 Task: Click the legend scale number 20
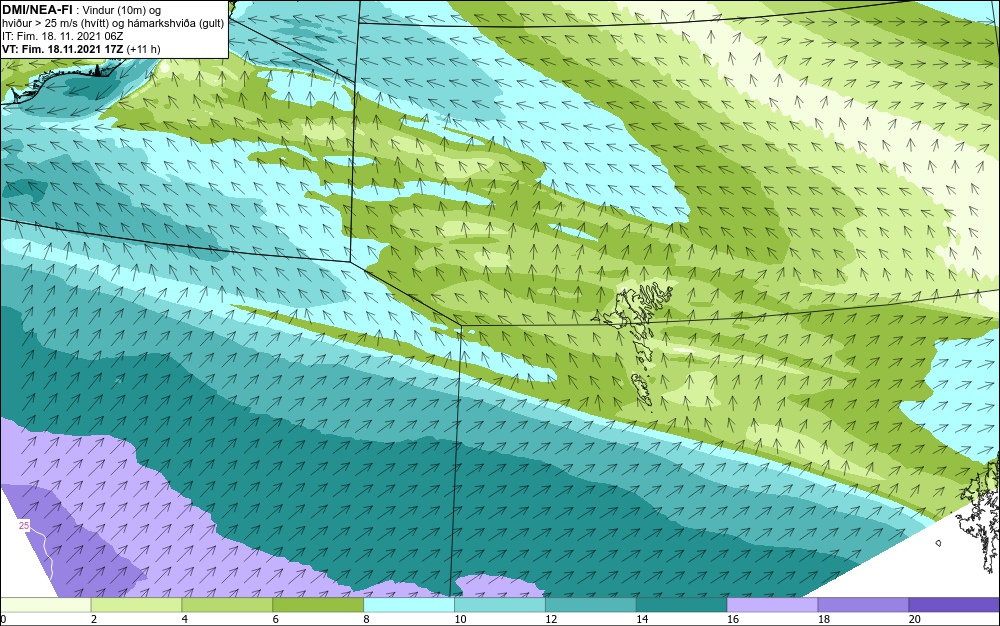point(915,619)
